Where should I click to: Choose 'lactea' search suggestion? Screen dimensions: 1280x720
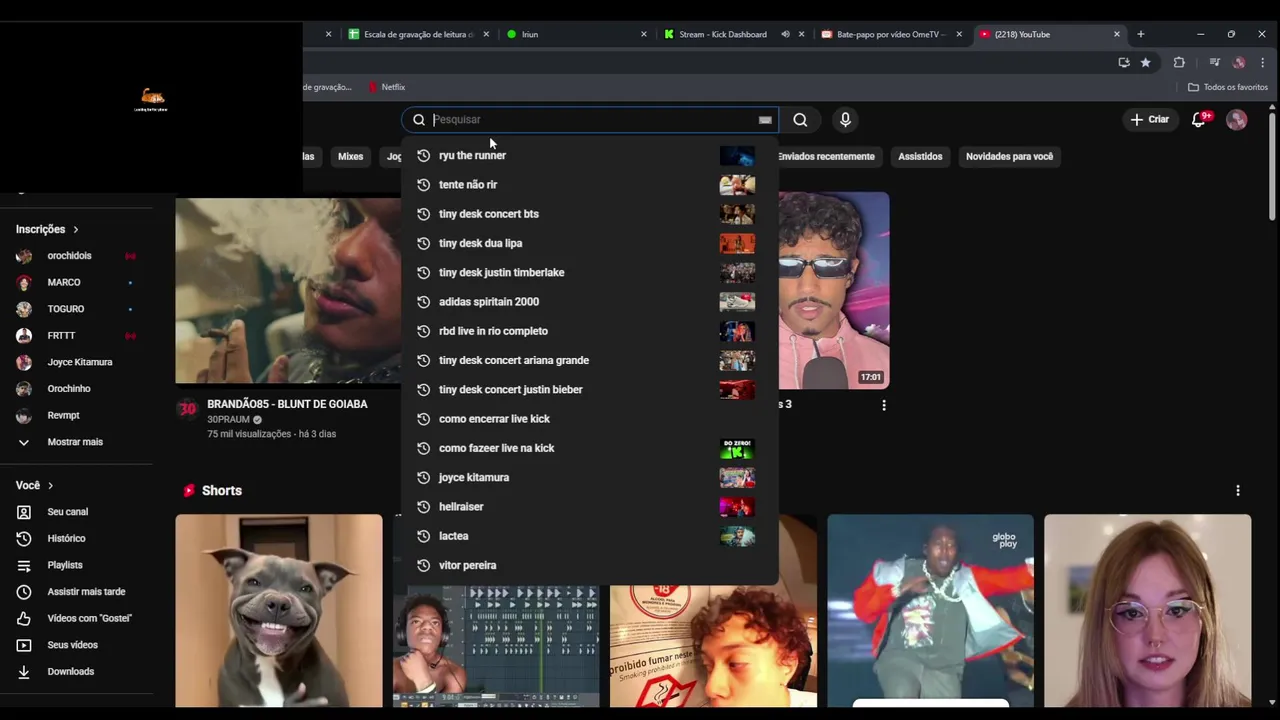click(590, 536)
